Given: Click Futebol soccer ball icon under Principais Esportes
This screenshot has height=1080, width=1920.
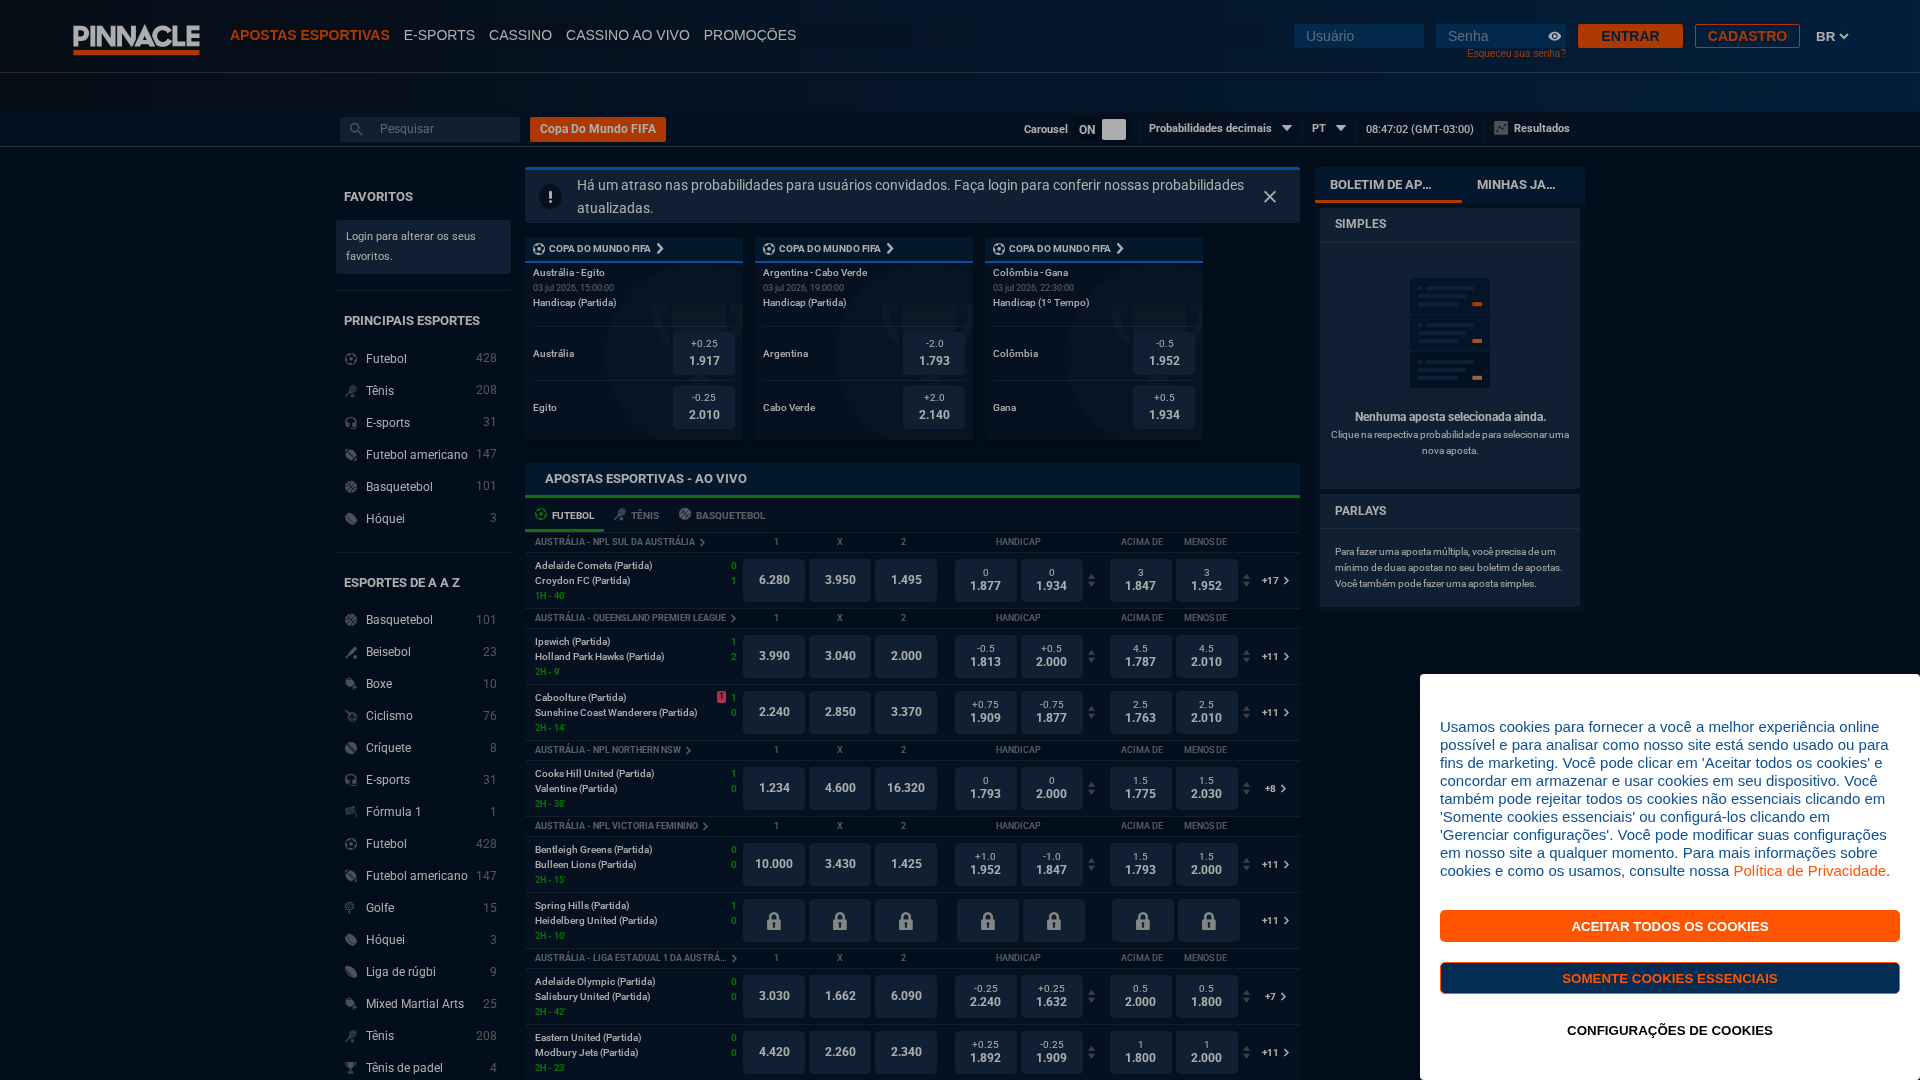Looking at the screenshot, I should [351, 359].
